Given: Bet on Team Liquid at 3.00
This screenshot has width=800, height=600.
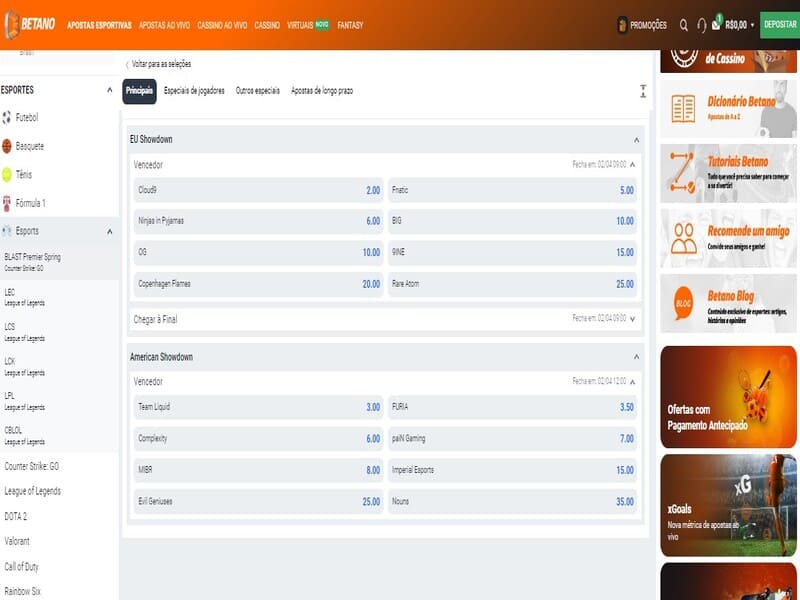Looking at the screenshot, I should [258, 407].
